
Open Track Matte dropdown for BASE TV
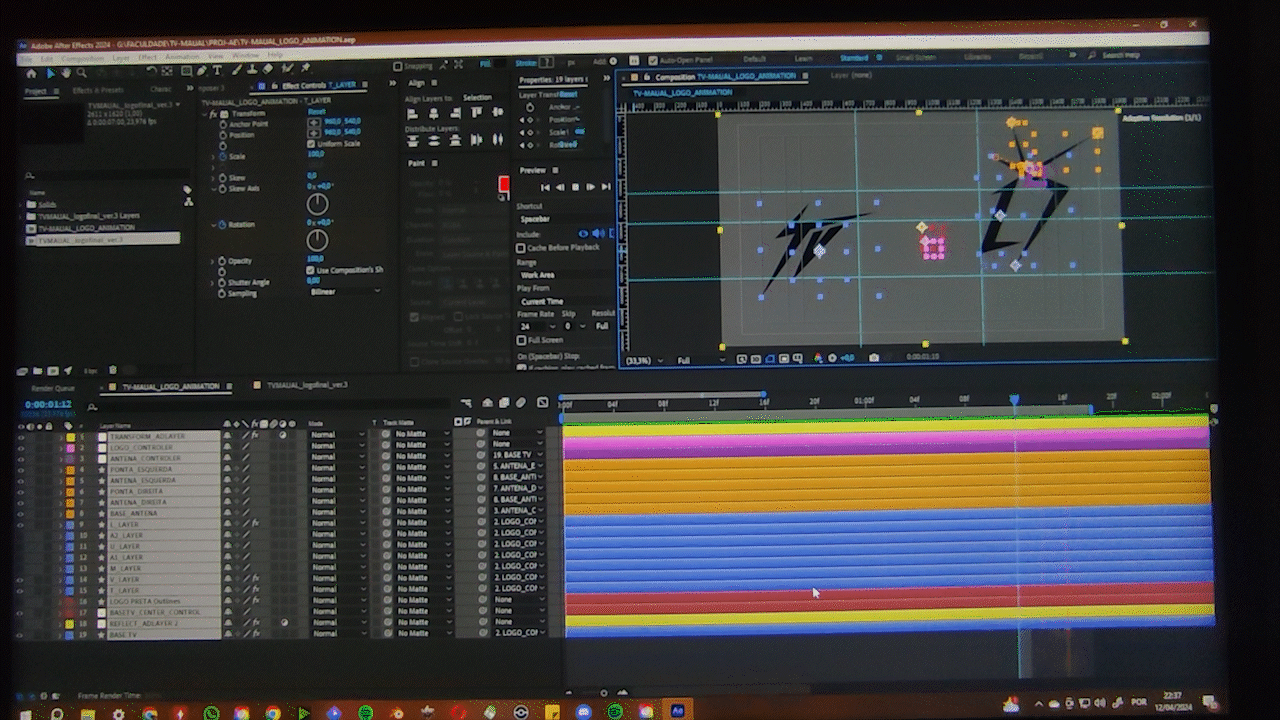(x=424, y=633)
